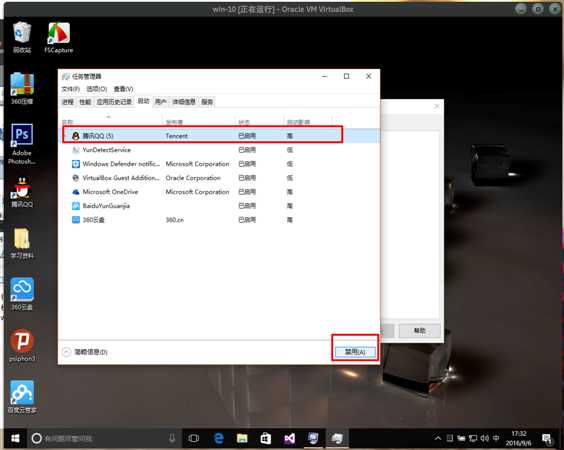Click the network tray icon
The image size is (564, 450).
coord(473,438)
